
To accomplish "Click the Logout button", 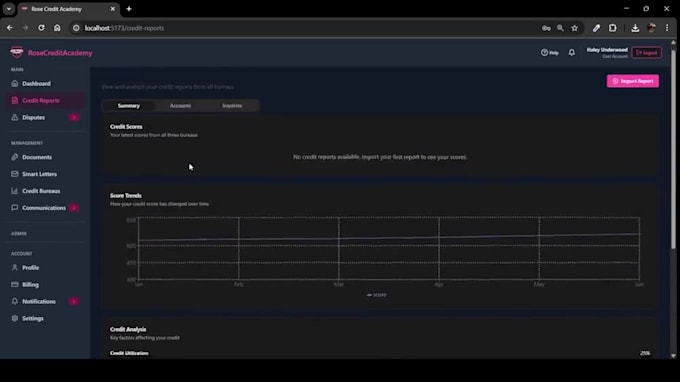I will (x=647, y=53).
